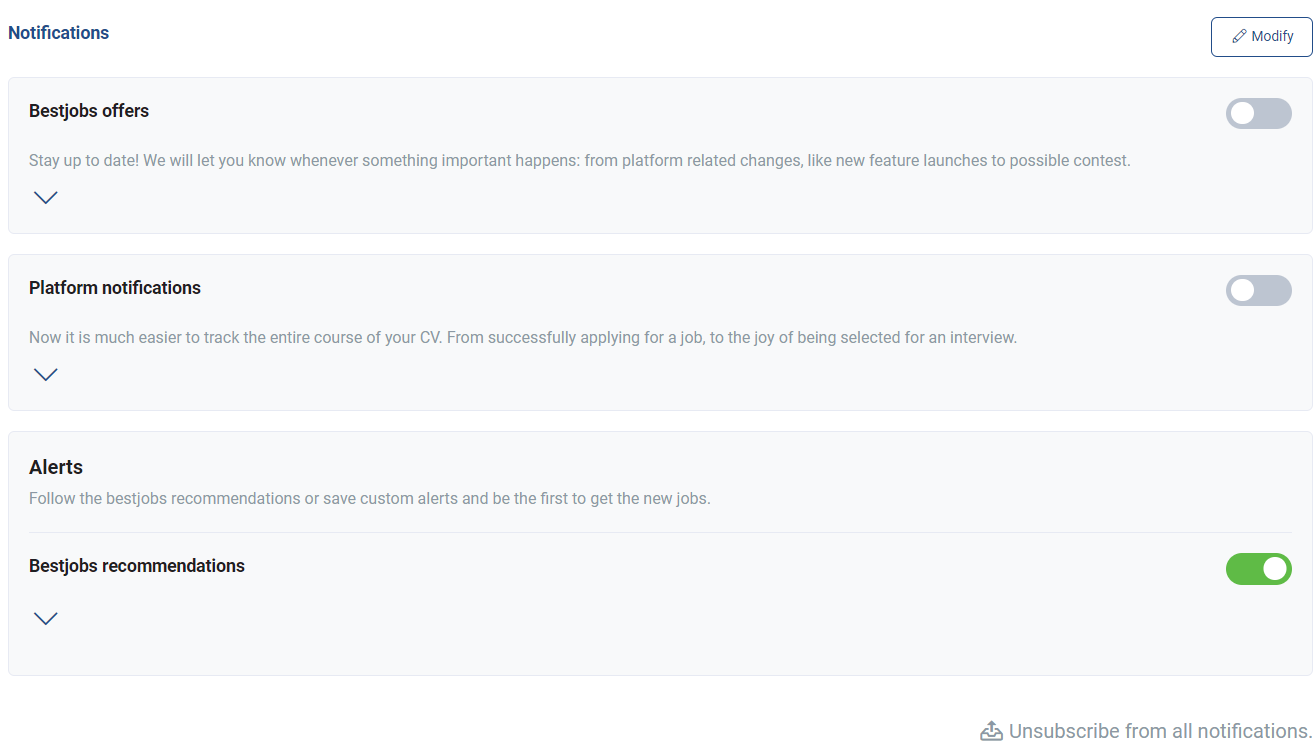Click the 'Now it is much easier' description
The width and height of the screenshot is (1316, 745).
pyautogui.click(x=523, y=338)
